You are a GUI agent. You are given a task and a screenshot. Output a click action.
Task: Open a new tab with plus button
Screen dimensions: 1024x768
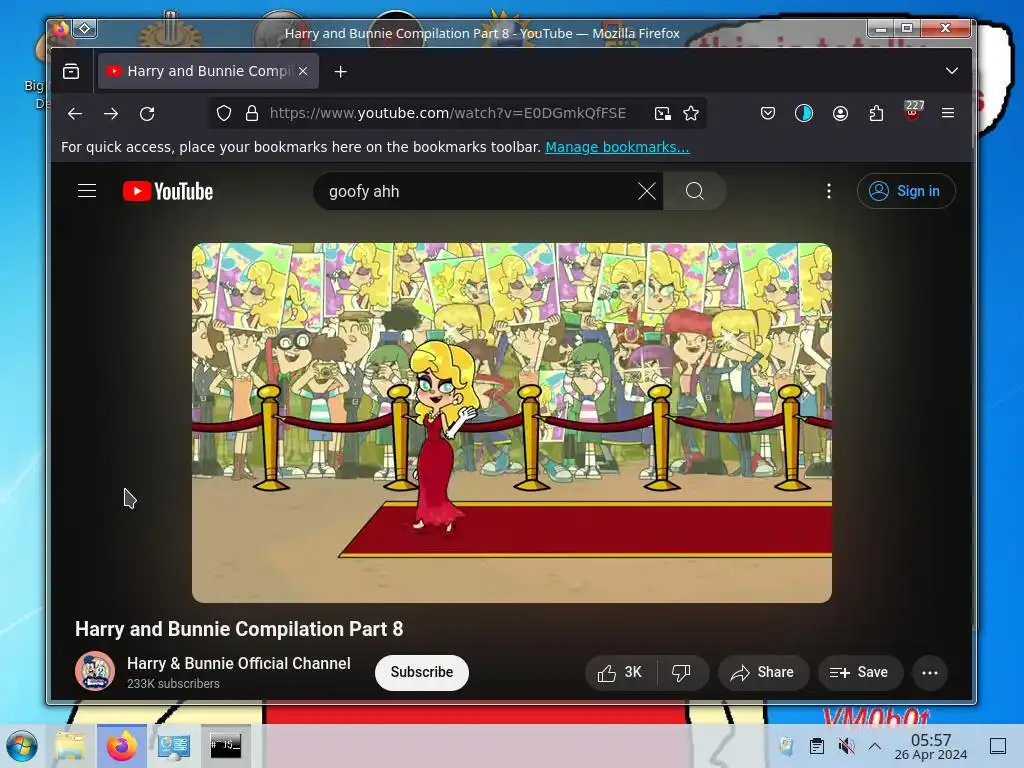340,71
